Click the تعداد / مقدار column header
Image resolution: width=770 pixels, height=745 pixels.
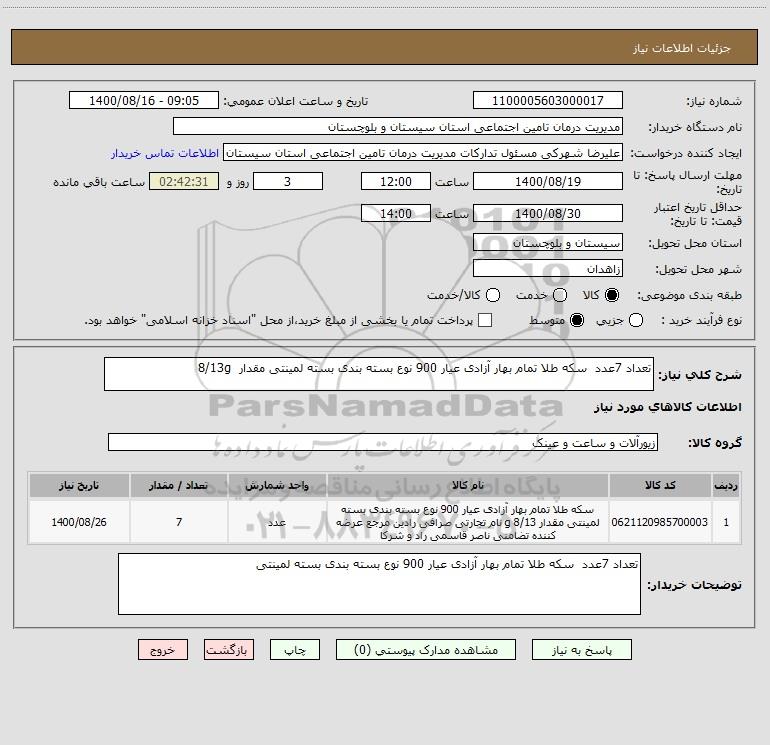[179, 485]
